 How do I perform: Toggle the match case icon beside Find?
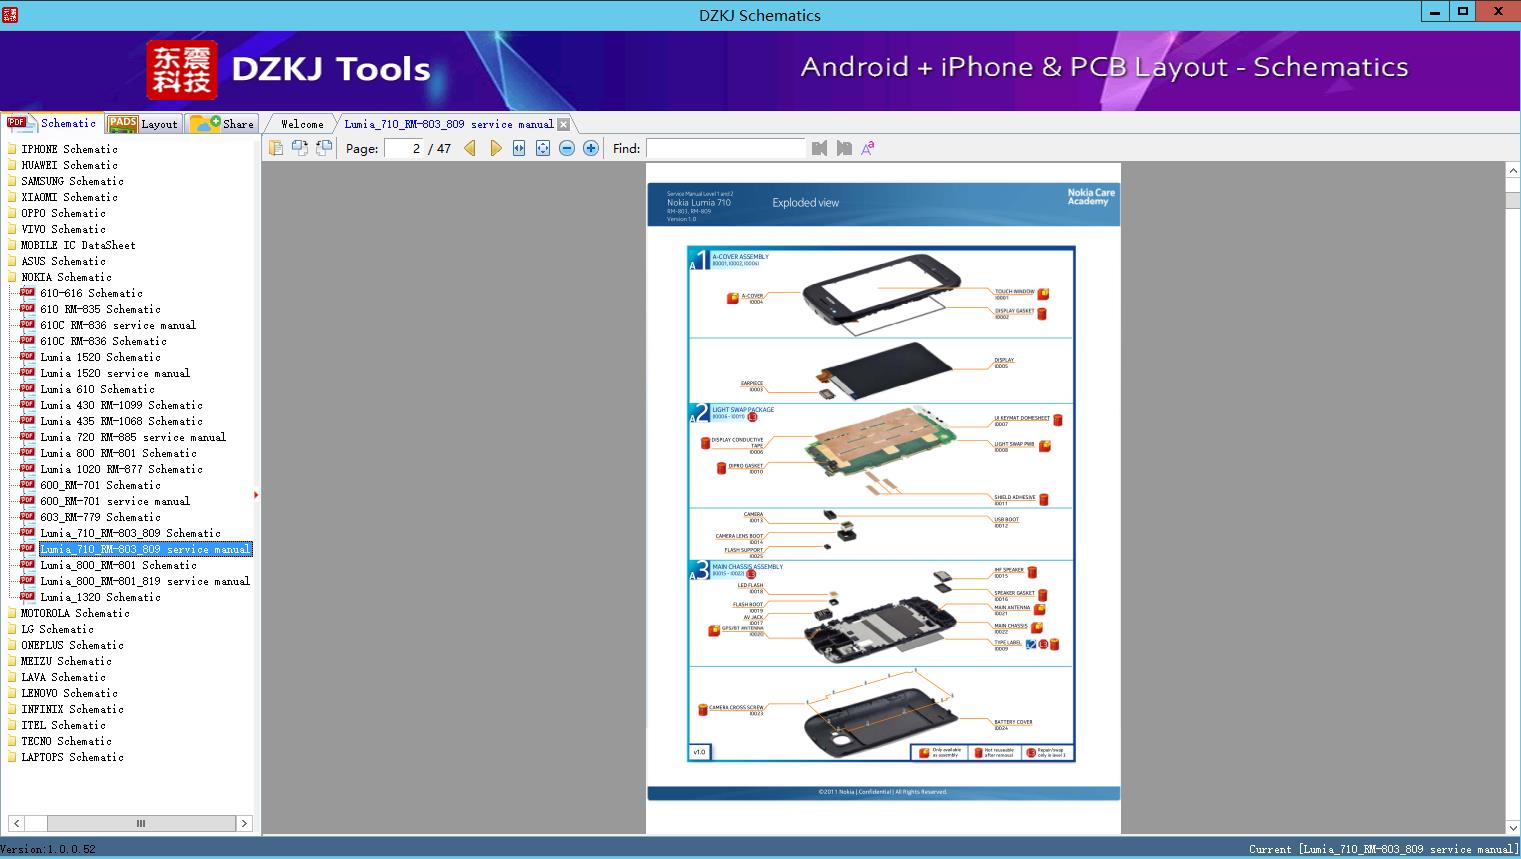[x=868, y=148]
